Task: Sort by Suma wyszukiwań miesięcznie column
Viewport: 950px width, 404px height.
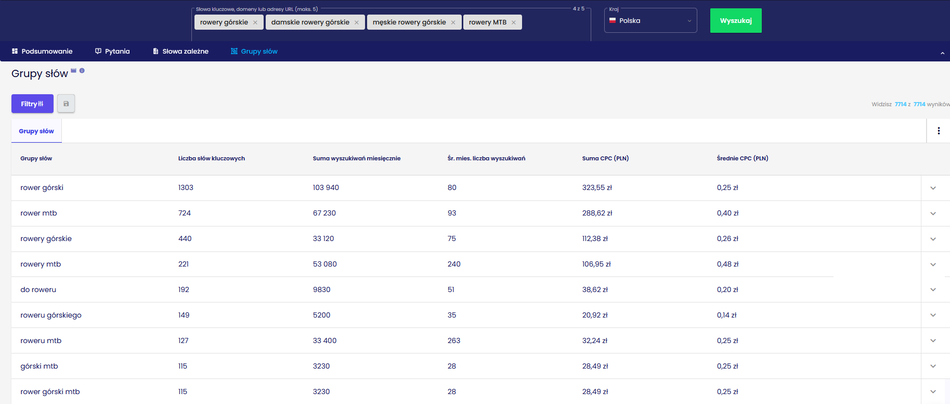Action: [356, 158]
